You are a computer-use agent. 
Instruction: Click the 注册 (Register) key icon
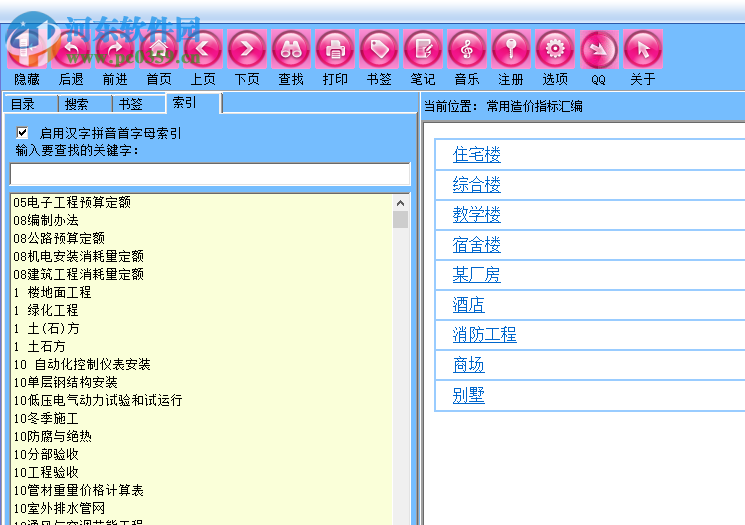click(511, 48)
